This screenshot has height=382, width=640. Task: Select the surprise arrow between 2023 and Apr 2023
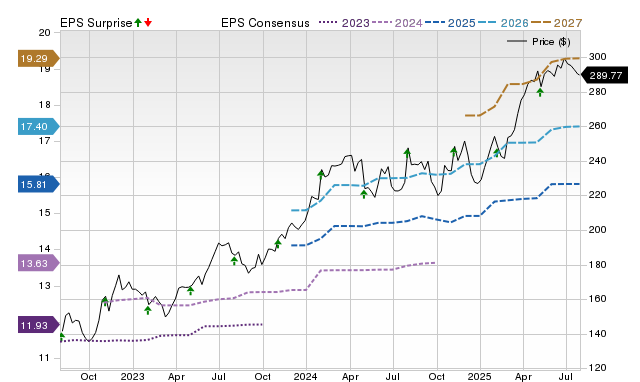(148, 311)
